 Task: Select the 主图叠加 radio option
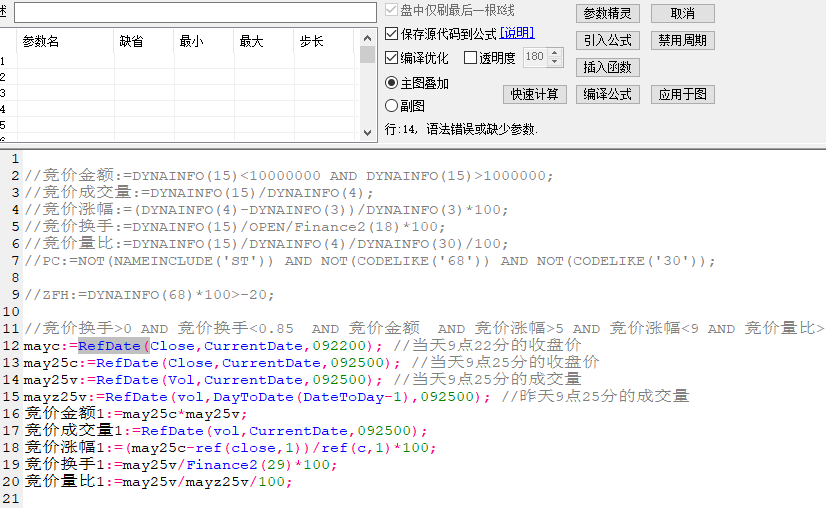(391, 83)
